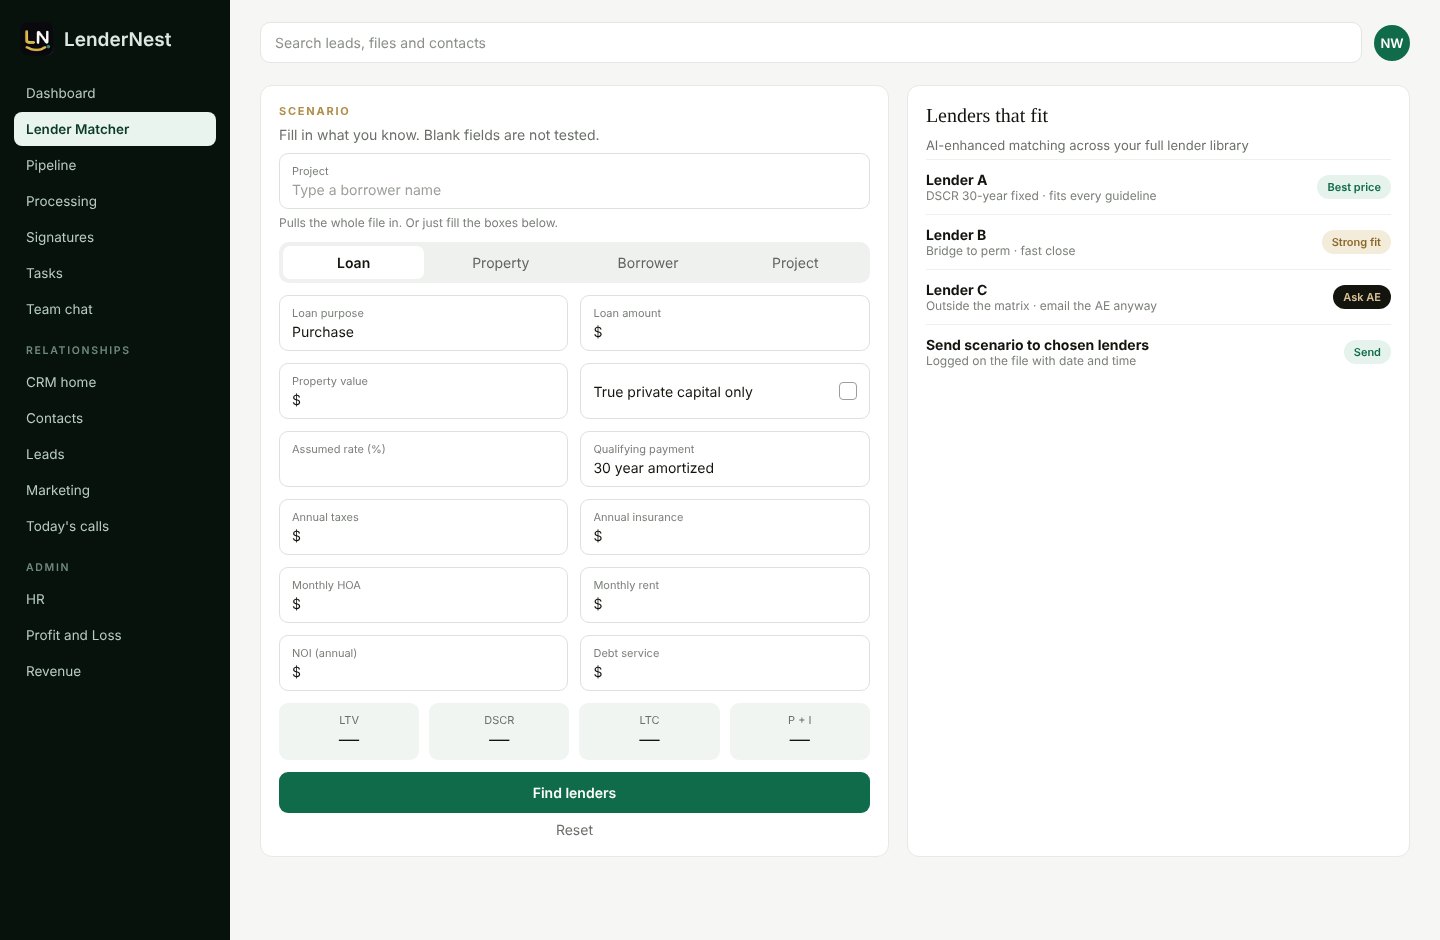Click the Annual insurance field
Image resolution: width=1440 pixels, height=940 pixels.
pyautogui.click(x=725, y=527)
